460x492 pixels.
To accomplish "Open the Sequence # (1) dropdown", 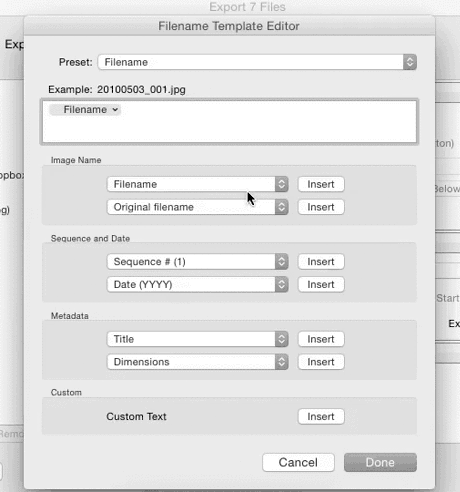I will point(197,262).
